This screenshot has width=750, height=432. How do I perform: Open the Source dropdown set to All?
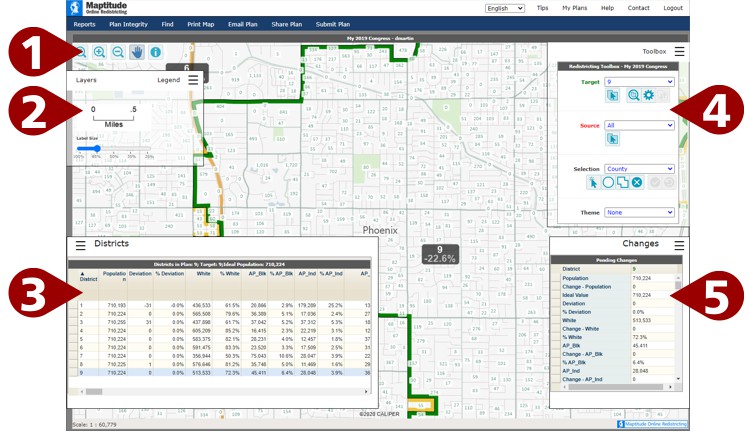pos(640,125)
